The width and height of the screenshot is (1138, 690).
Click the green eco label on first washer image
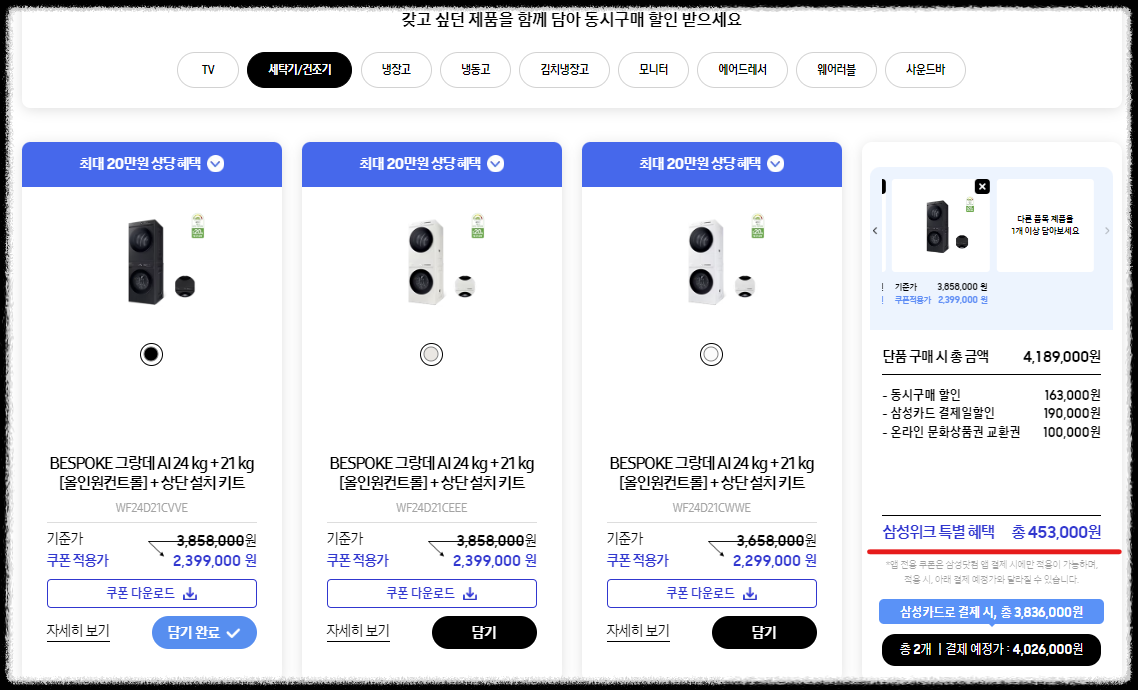pos(199,227)
